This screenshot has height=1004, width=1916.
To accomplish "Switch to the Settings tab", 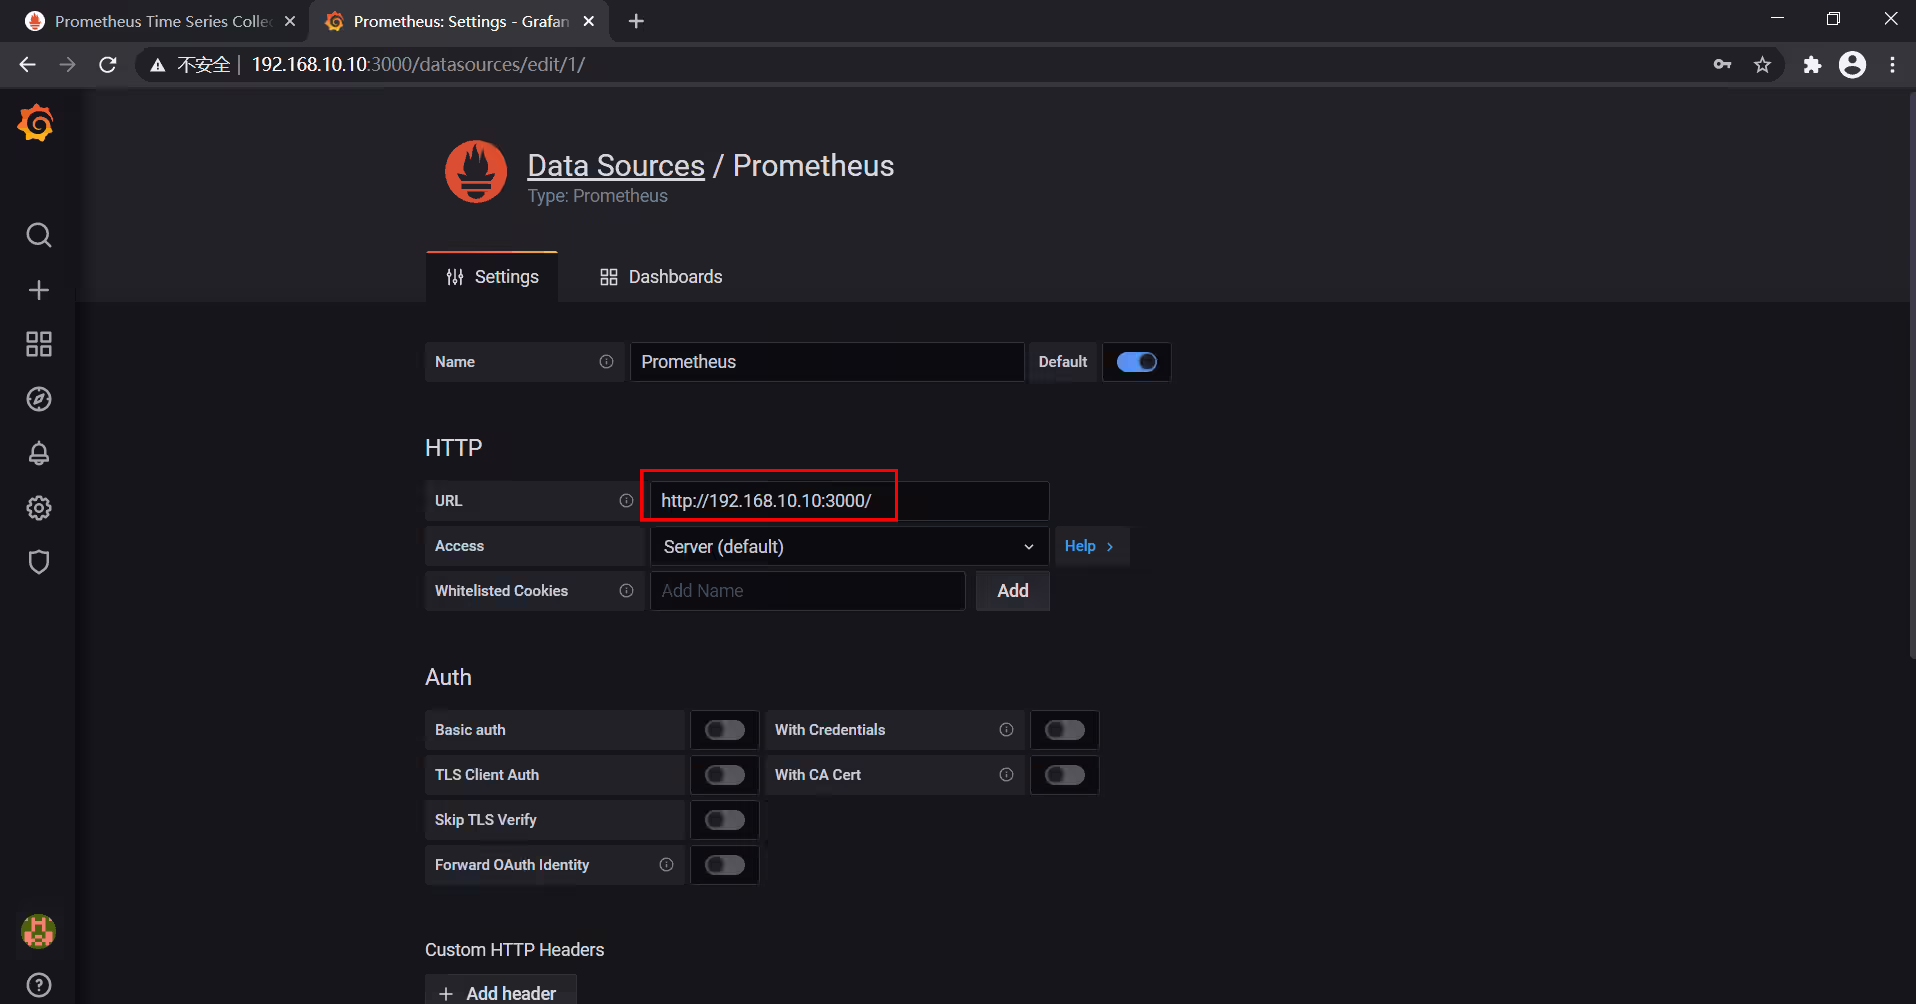I will pos(492,277).
